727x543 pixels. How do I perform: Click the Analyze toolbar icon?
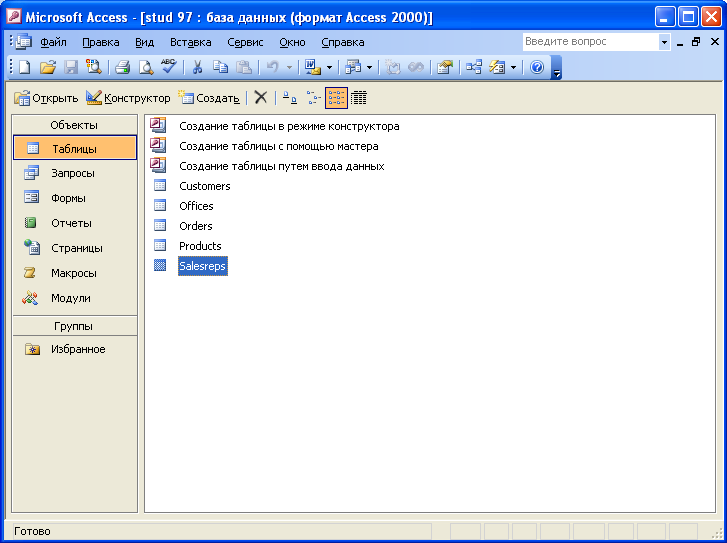click(x=353, y=68)
